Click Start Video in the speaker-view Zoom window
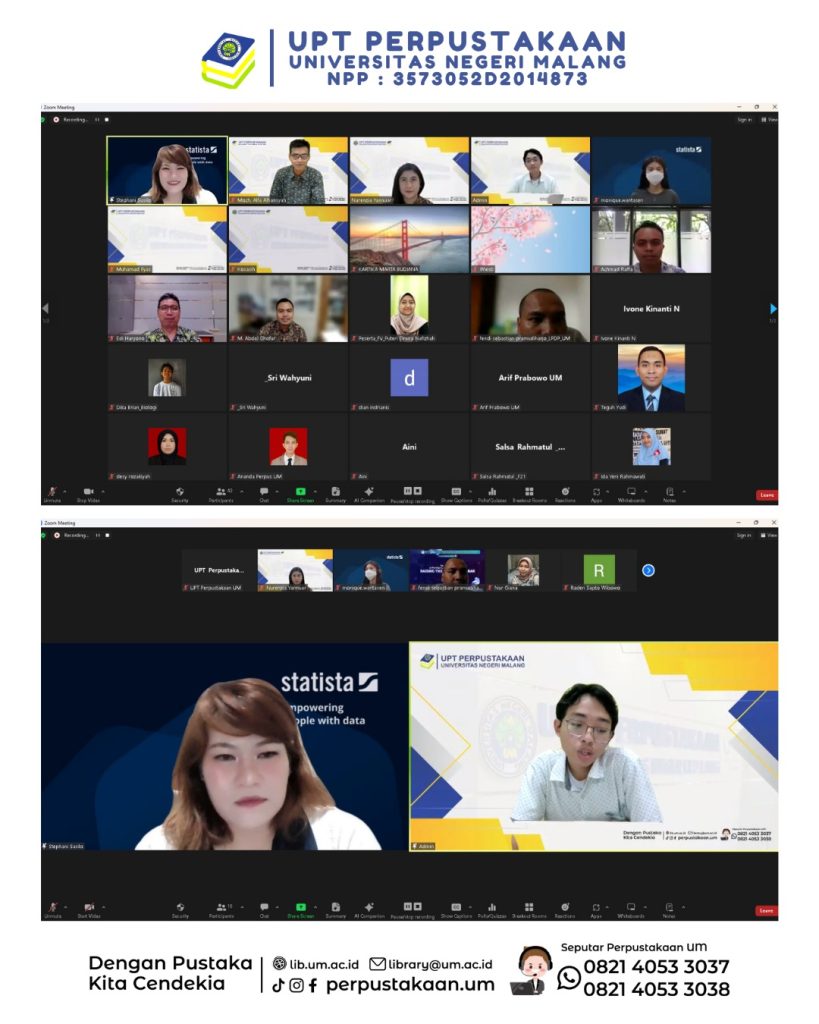 tap(89, 910)
